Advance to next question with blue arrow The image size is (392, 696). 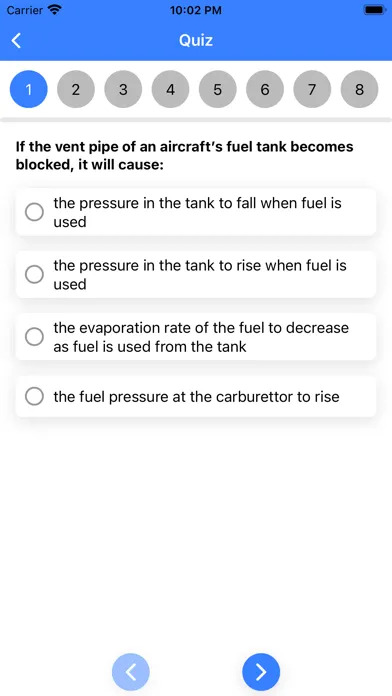[x=261, y=672]
